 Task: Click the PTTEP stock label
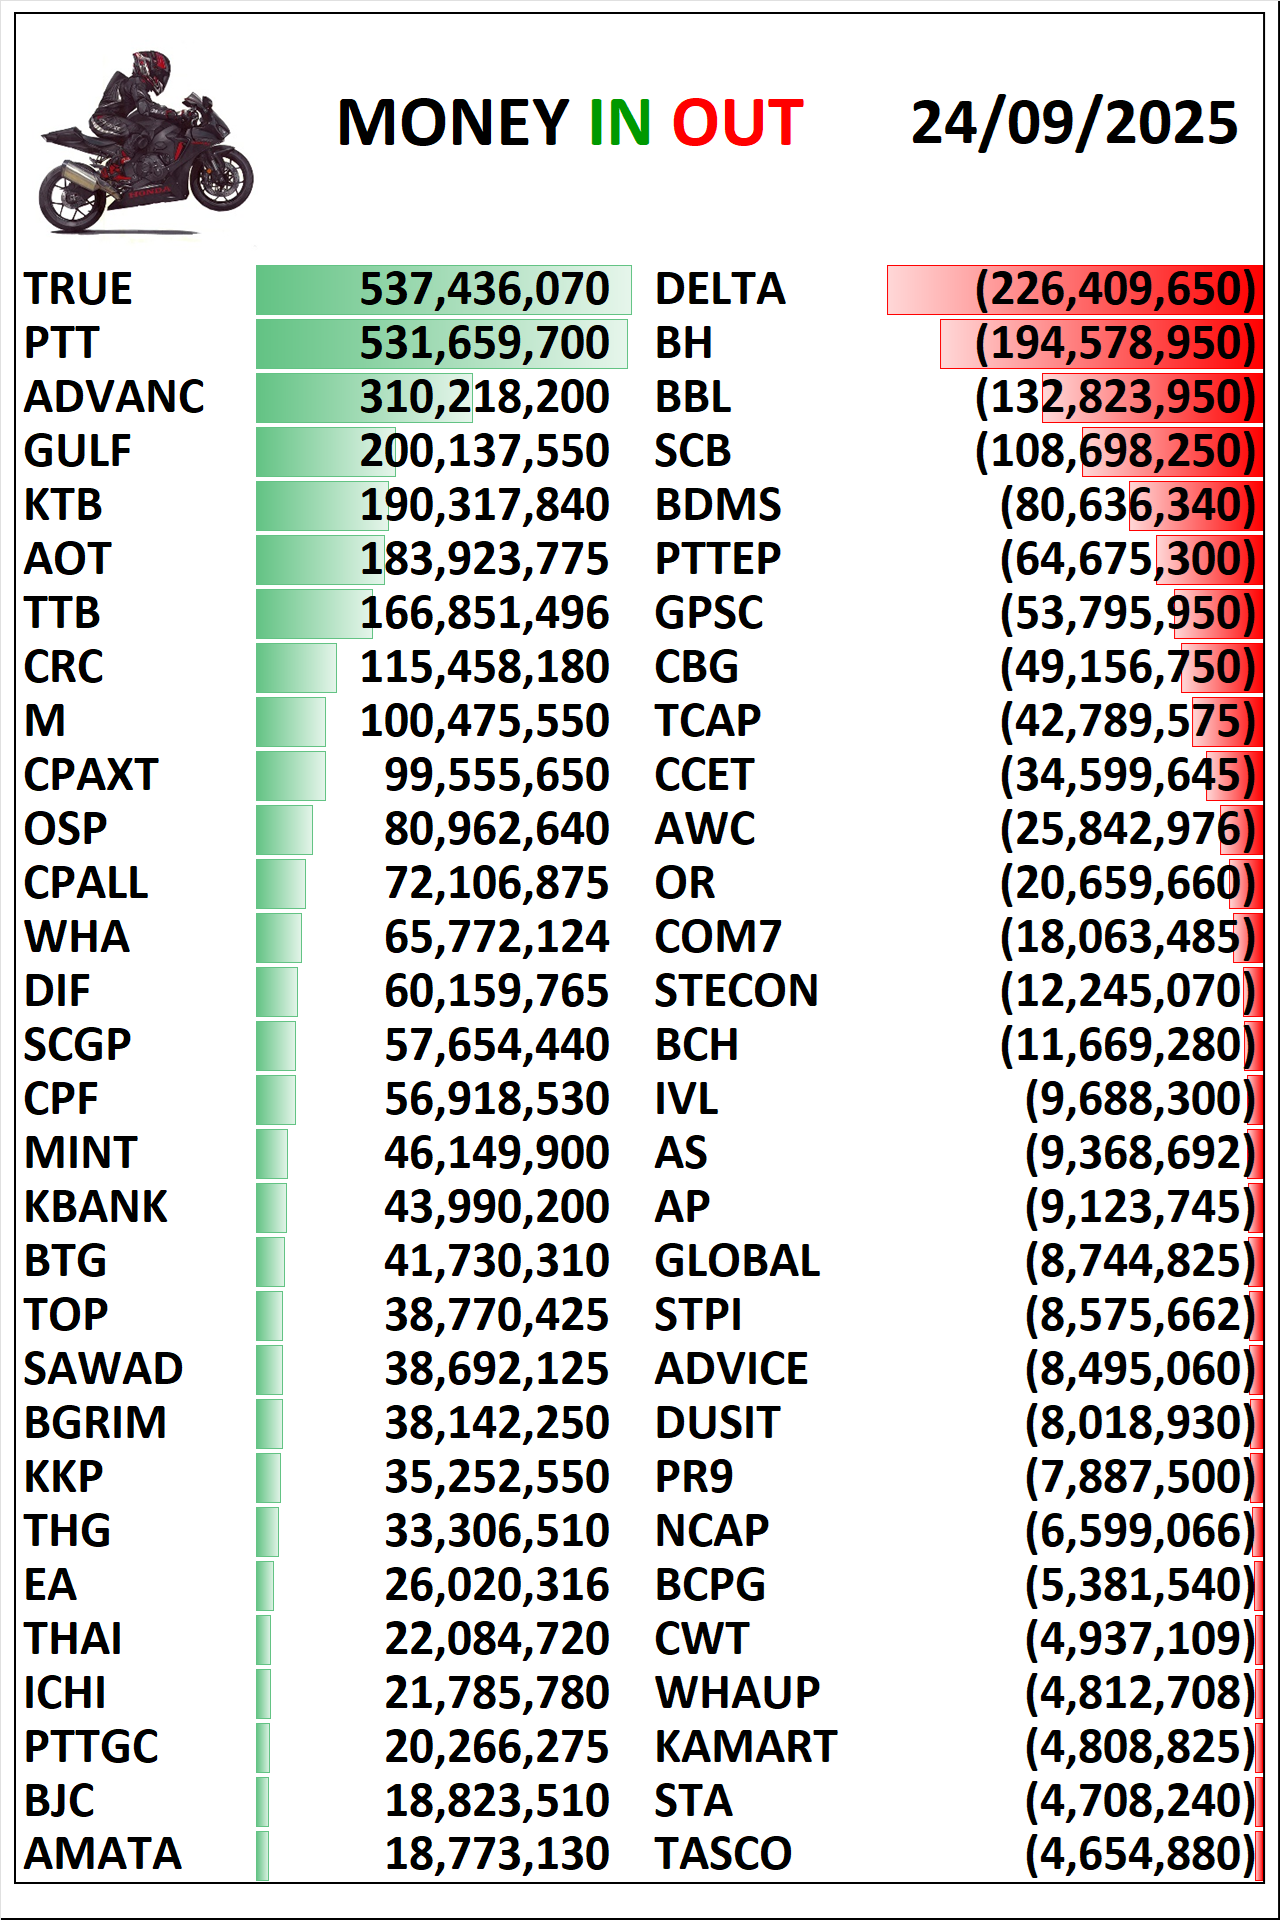[718, 560]
